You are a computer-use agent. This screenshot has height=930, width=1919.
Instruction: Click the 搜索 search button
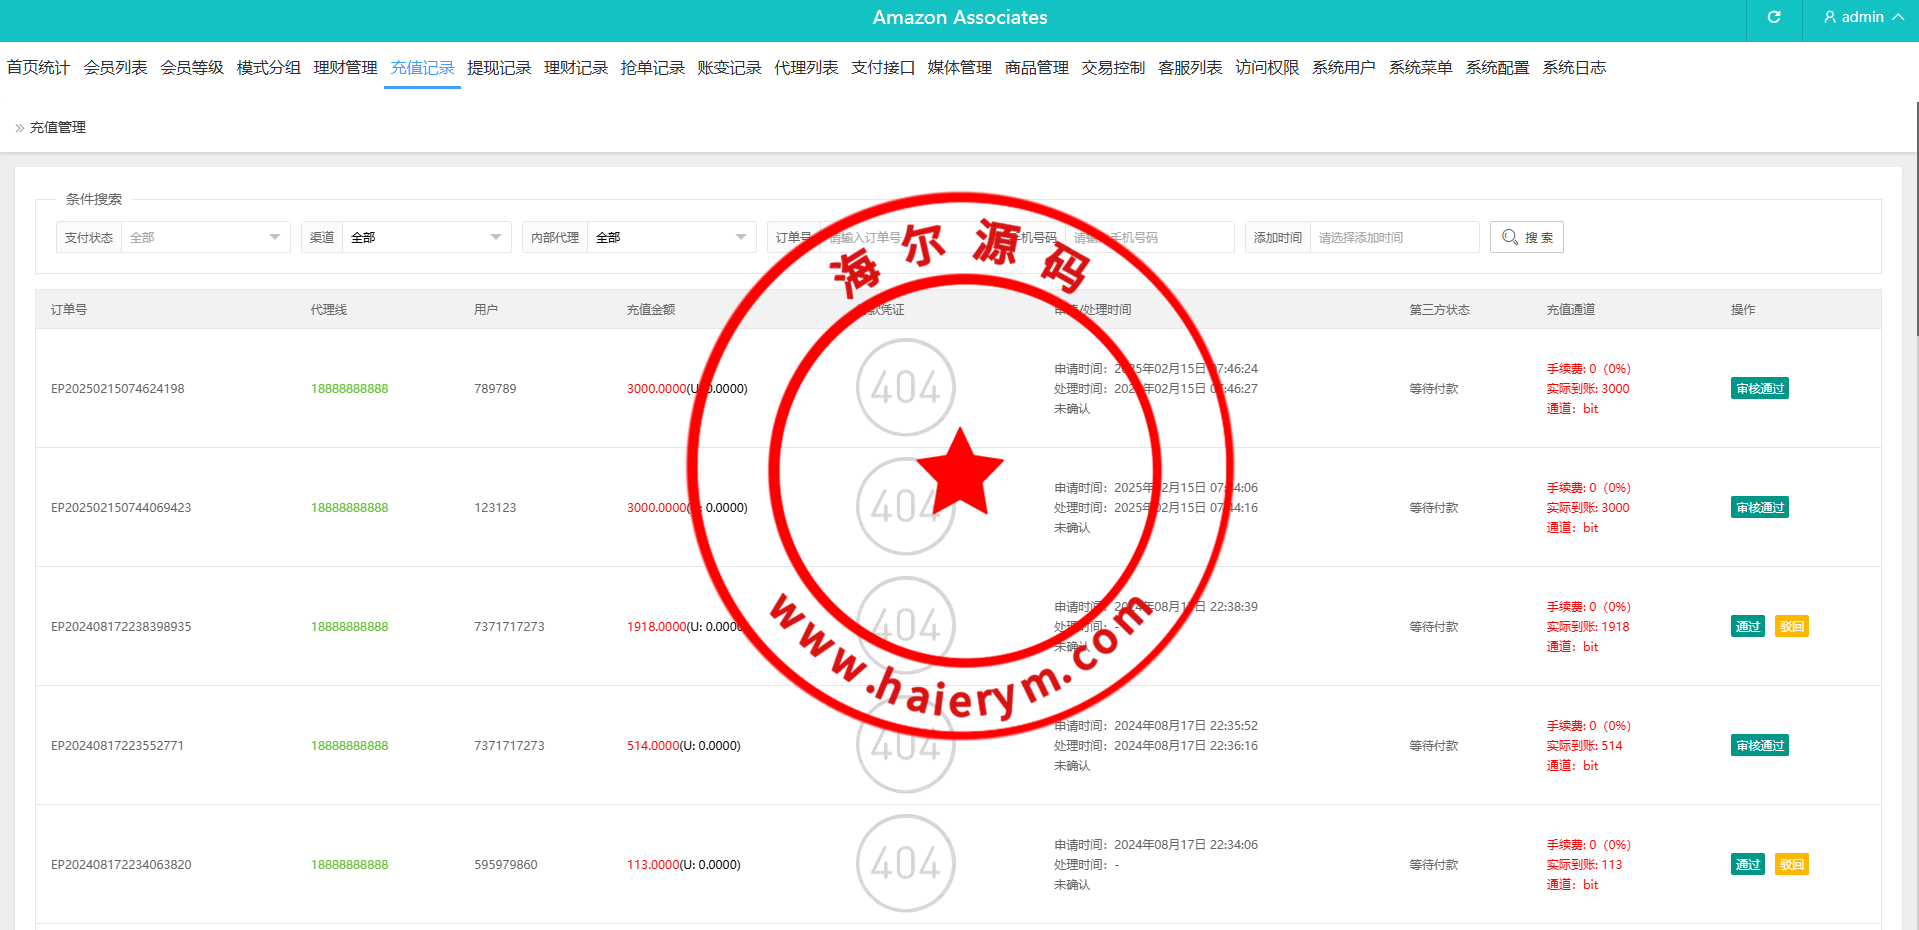pos(1526,237)
